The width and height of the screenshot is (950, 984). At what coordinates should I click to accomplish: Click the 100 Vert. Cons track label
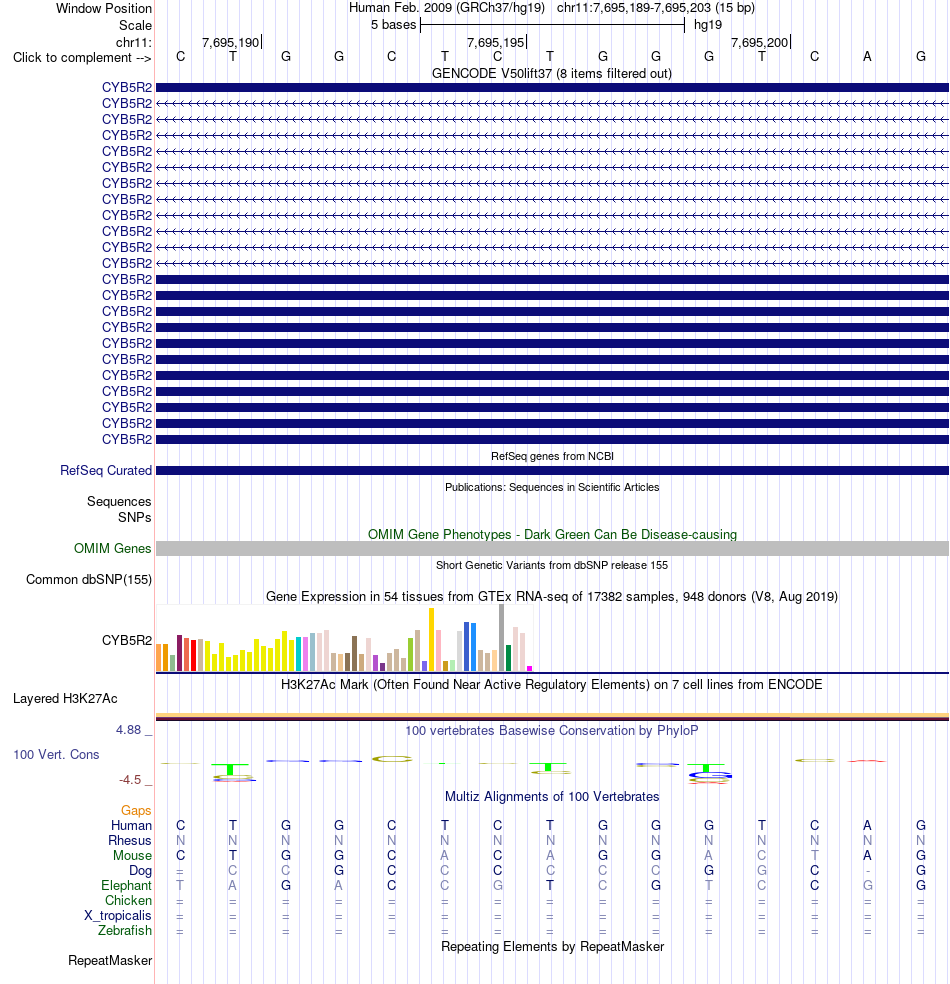click(x=56, y=754)
